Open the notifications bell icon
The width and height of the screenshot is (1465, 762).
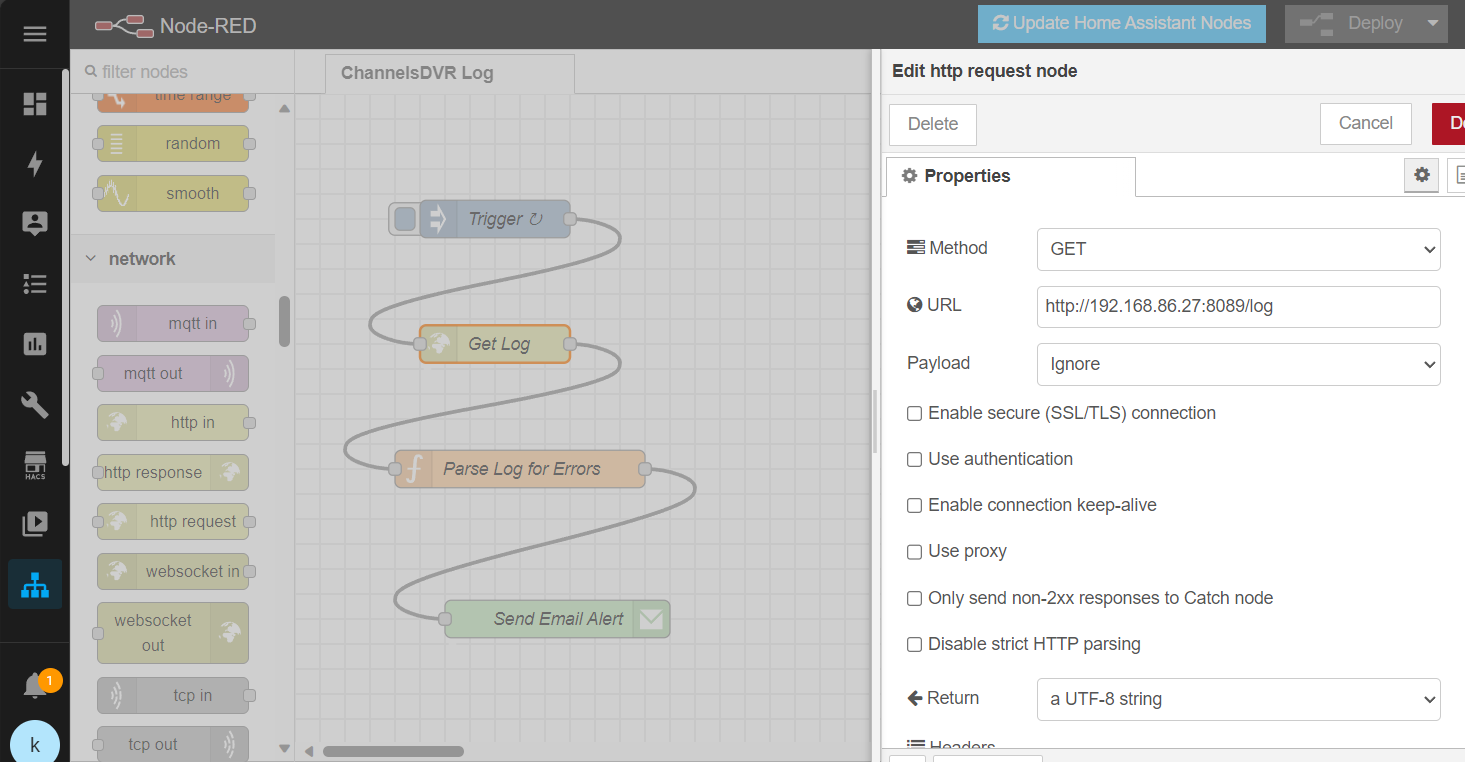click(35, 686)
